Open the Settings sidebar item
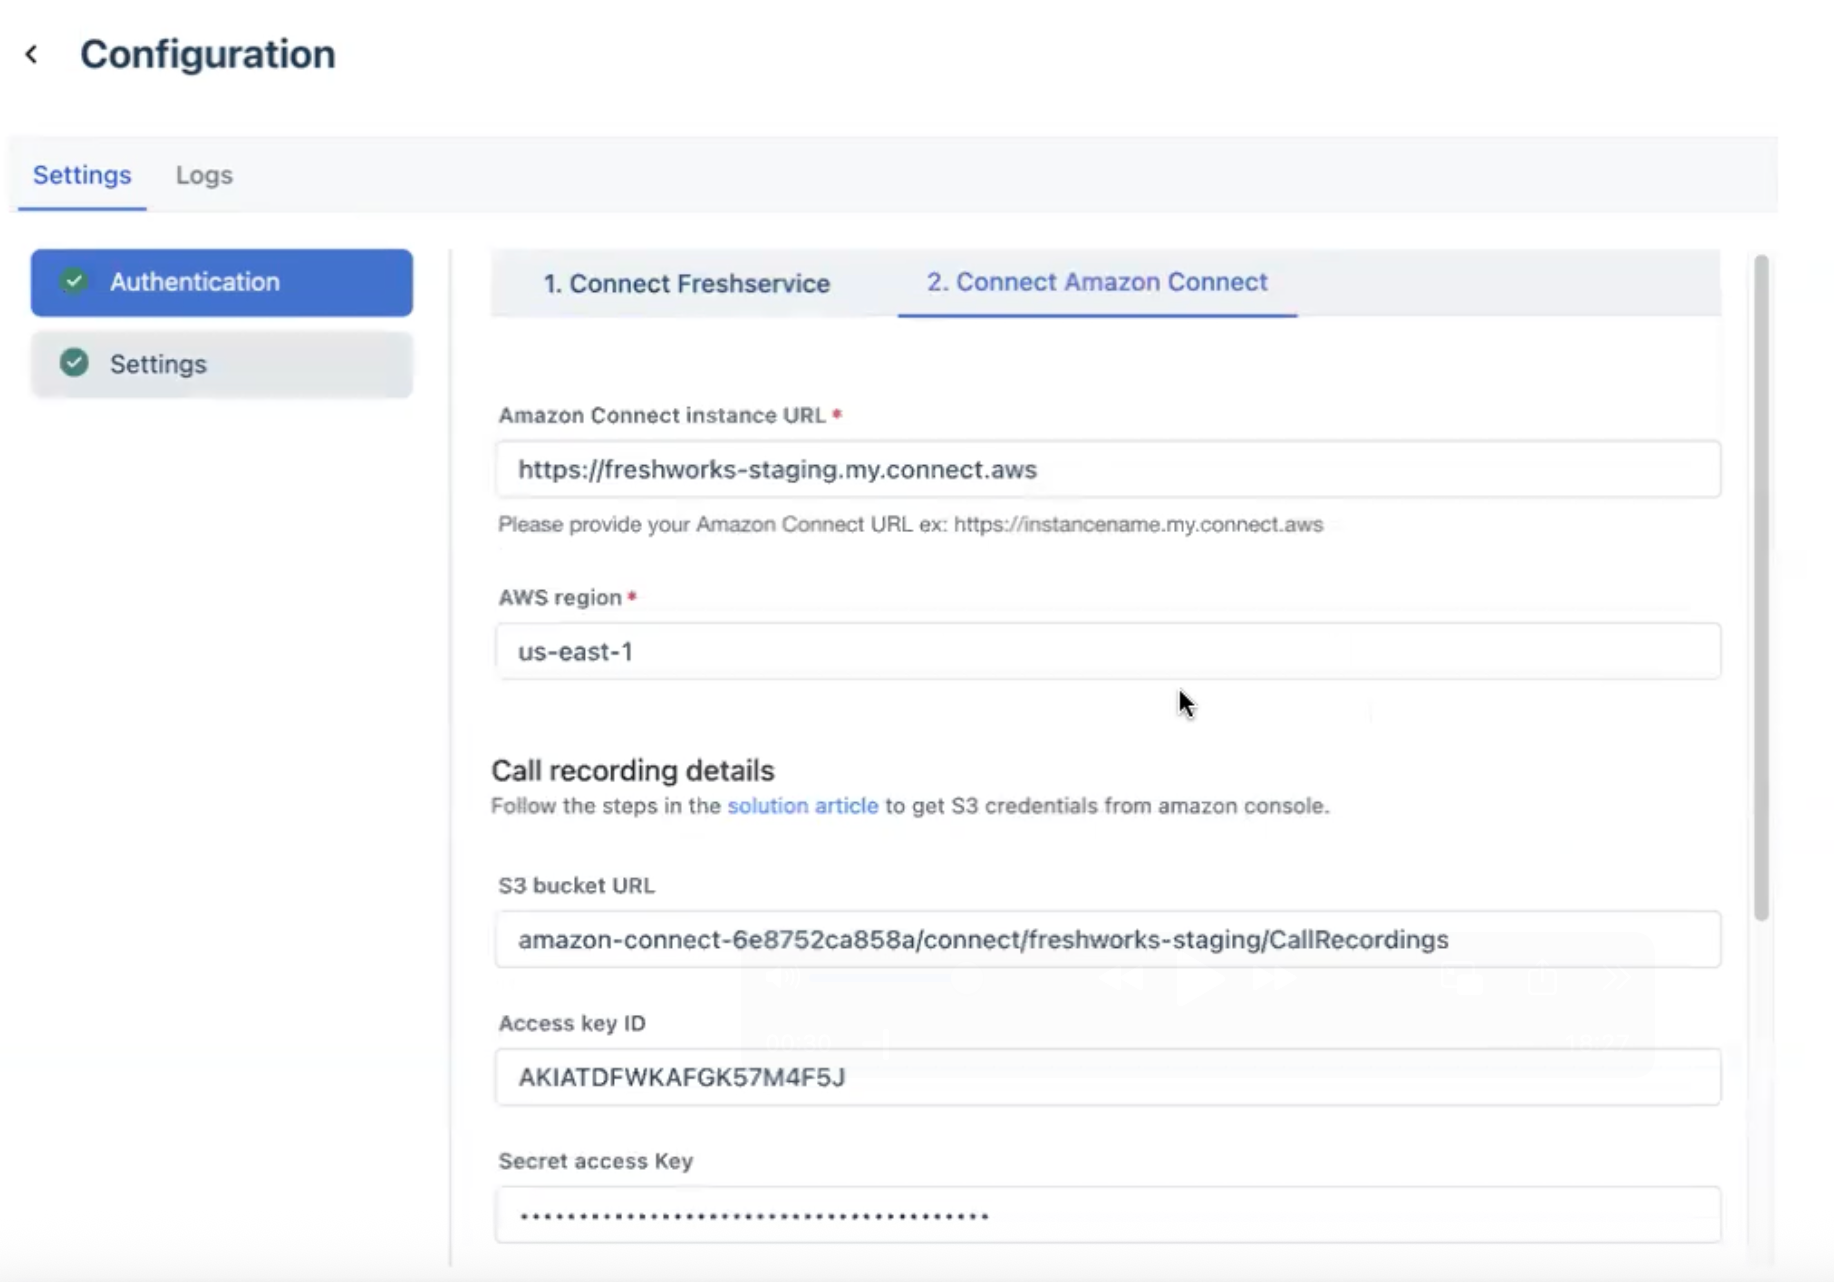 tap(221, 364)
